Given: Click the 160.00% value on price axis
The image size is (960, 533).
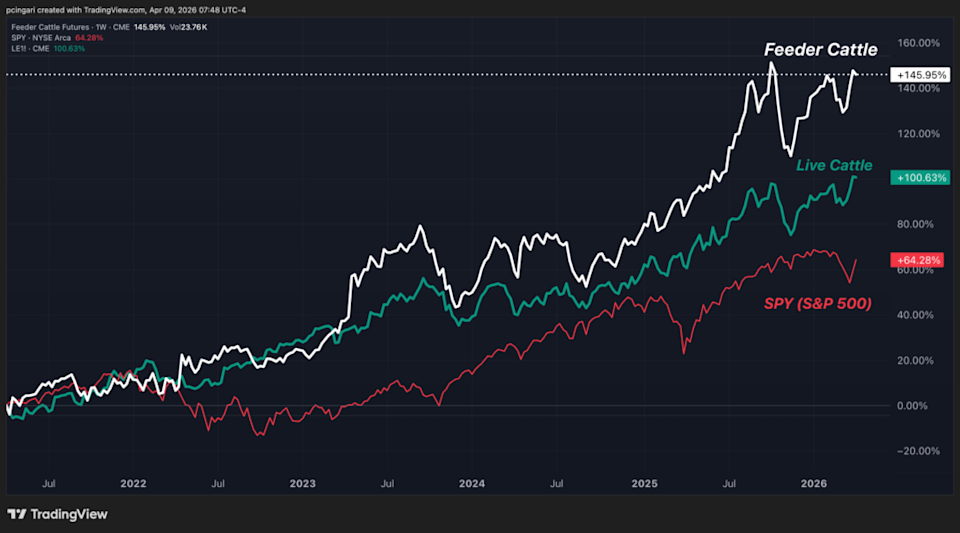Looking at the screenshot, I should [919, 43].
